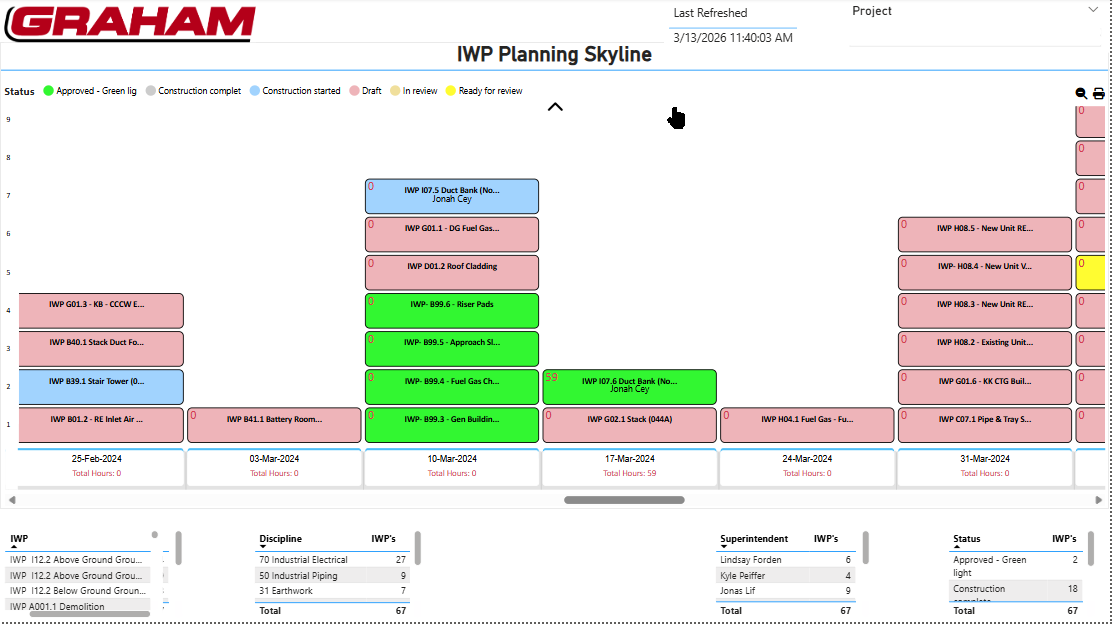Open the IWP I07.6 Duct Bank card
The image size is (1113, 625).
[x=630, y=387]
